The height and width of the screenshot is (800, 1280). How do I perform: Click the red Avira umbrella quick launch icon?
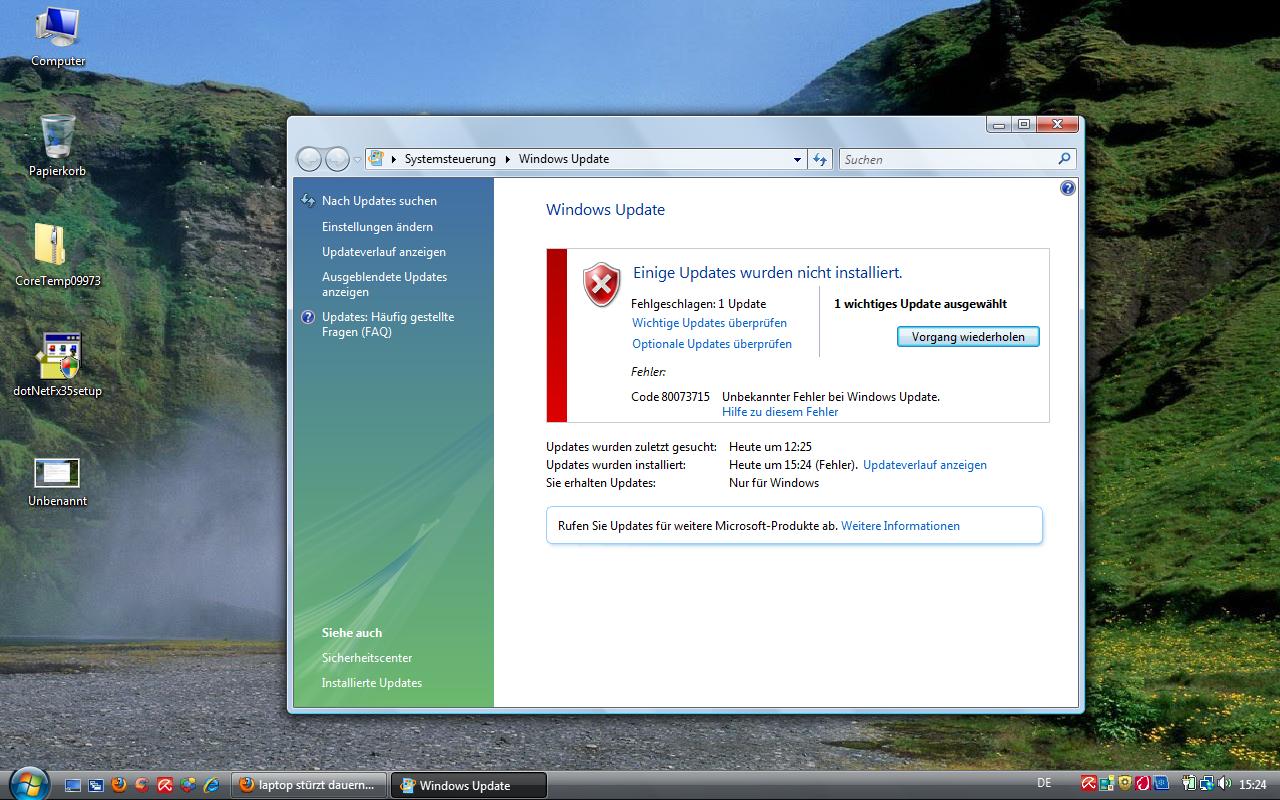(x=165, y=785)
